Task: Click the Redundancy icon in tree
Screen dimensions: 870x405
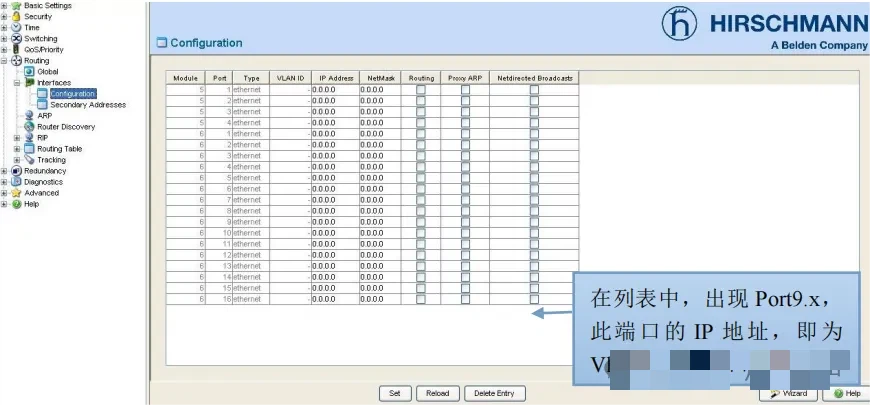Action: (16, 171)
